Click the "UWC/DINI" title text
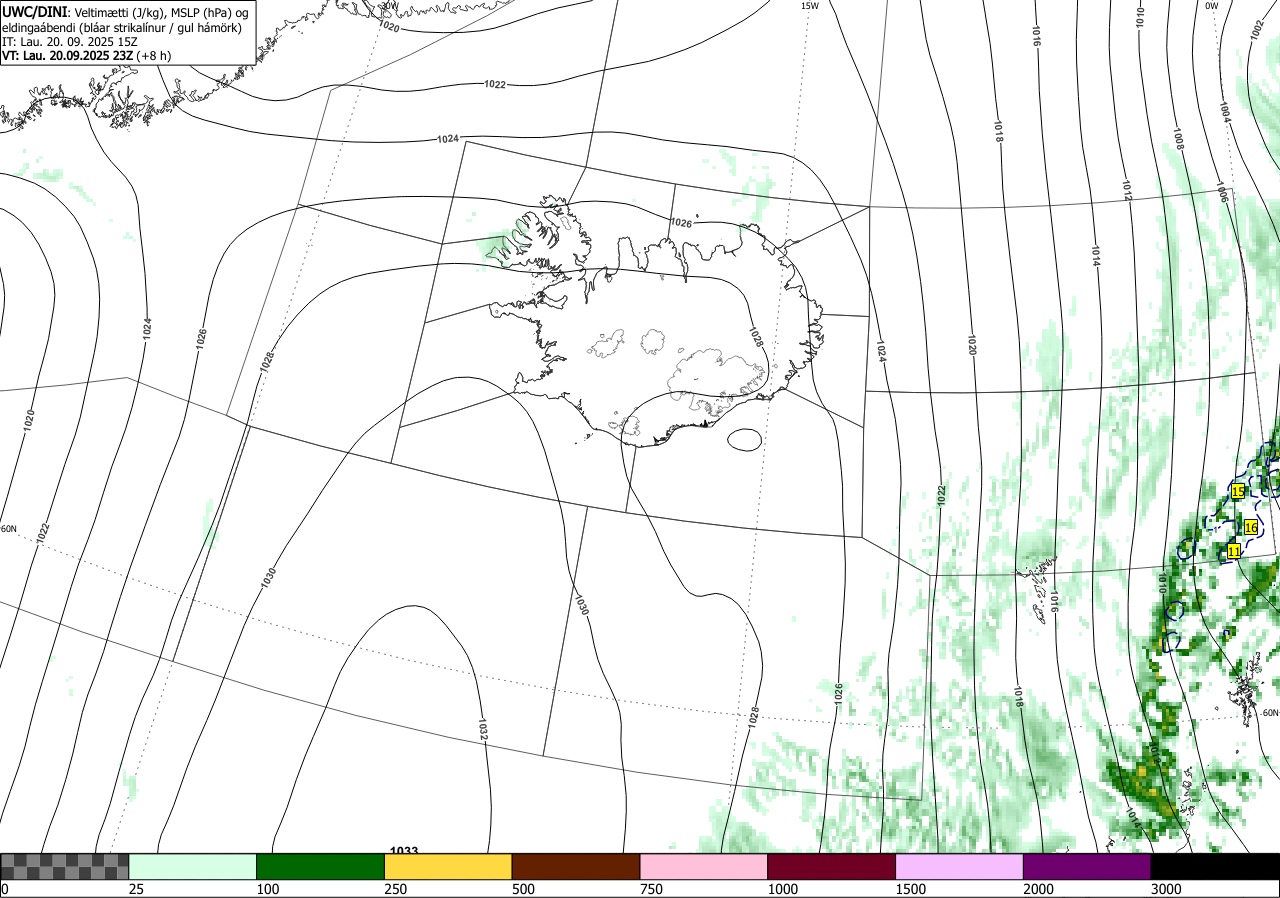Screen dimensions: 1280x898 [x=35, y=11]
